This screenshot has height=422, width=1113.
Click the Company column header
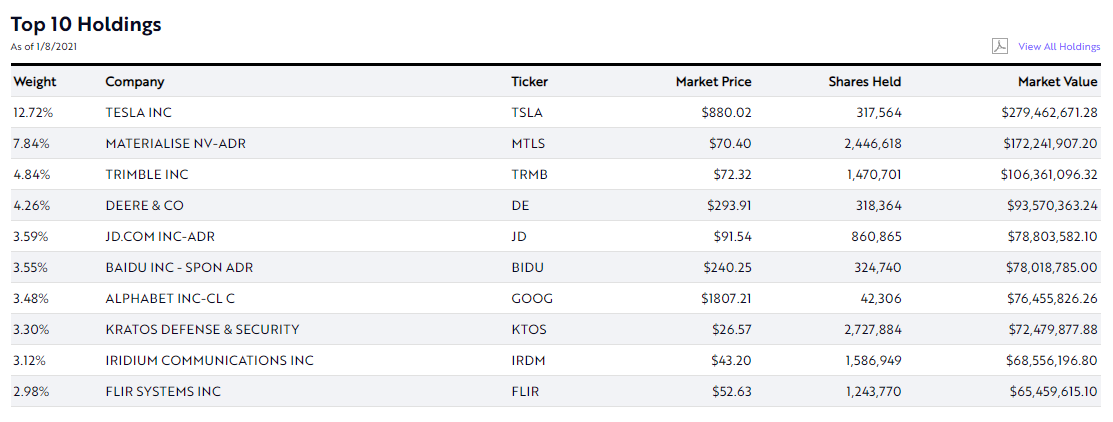point(134,82)
